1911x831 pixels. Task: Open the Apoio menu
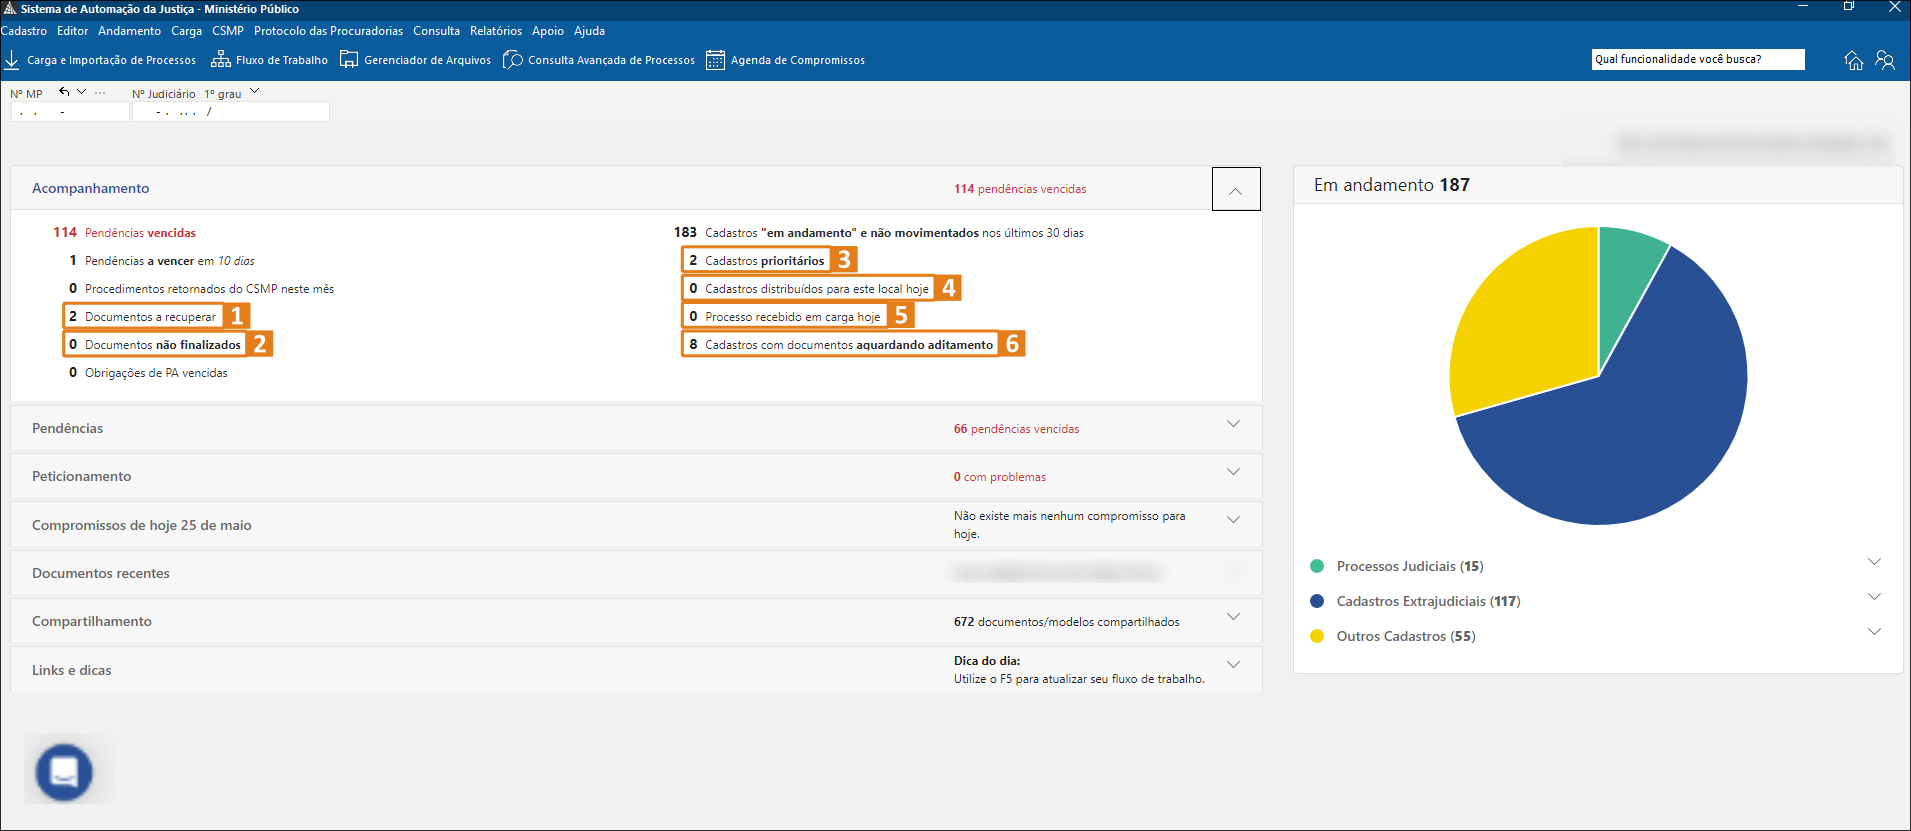[548, 31]
